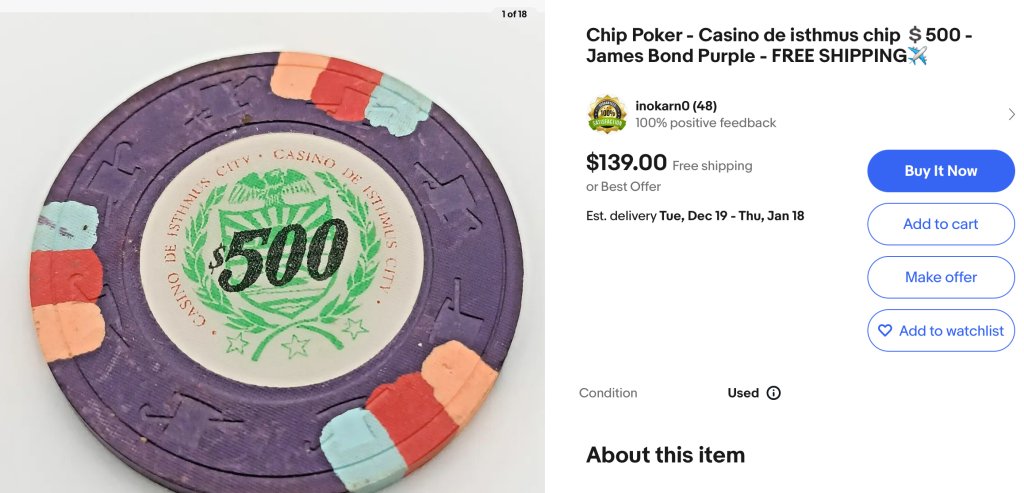Open seller profile inokarn0 (48)

pos(676,106)
